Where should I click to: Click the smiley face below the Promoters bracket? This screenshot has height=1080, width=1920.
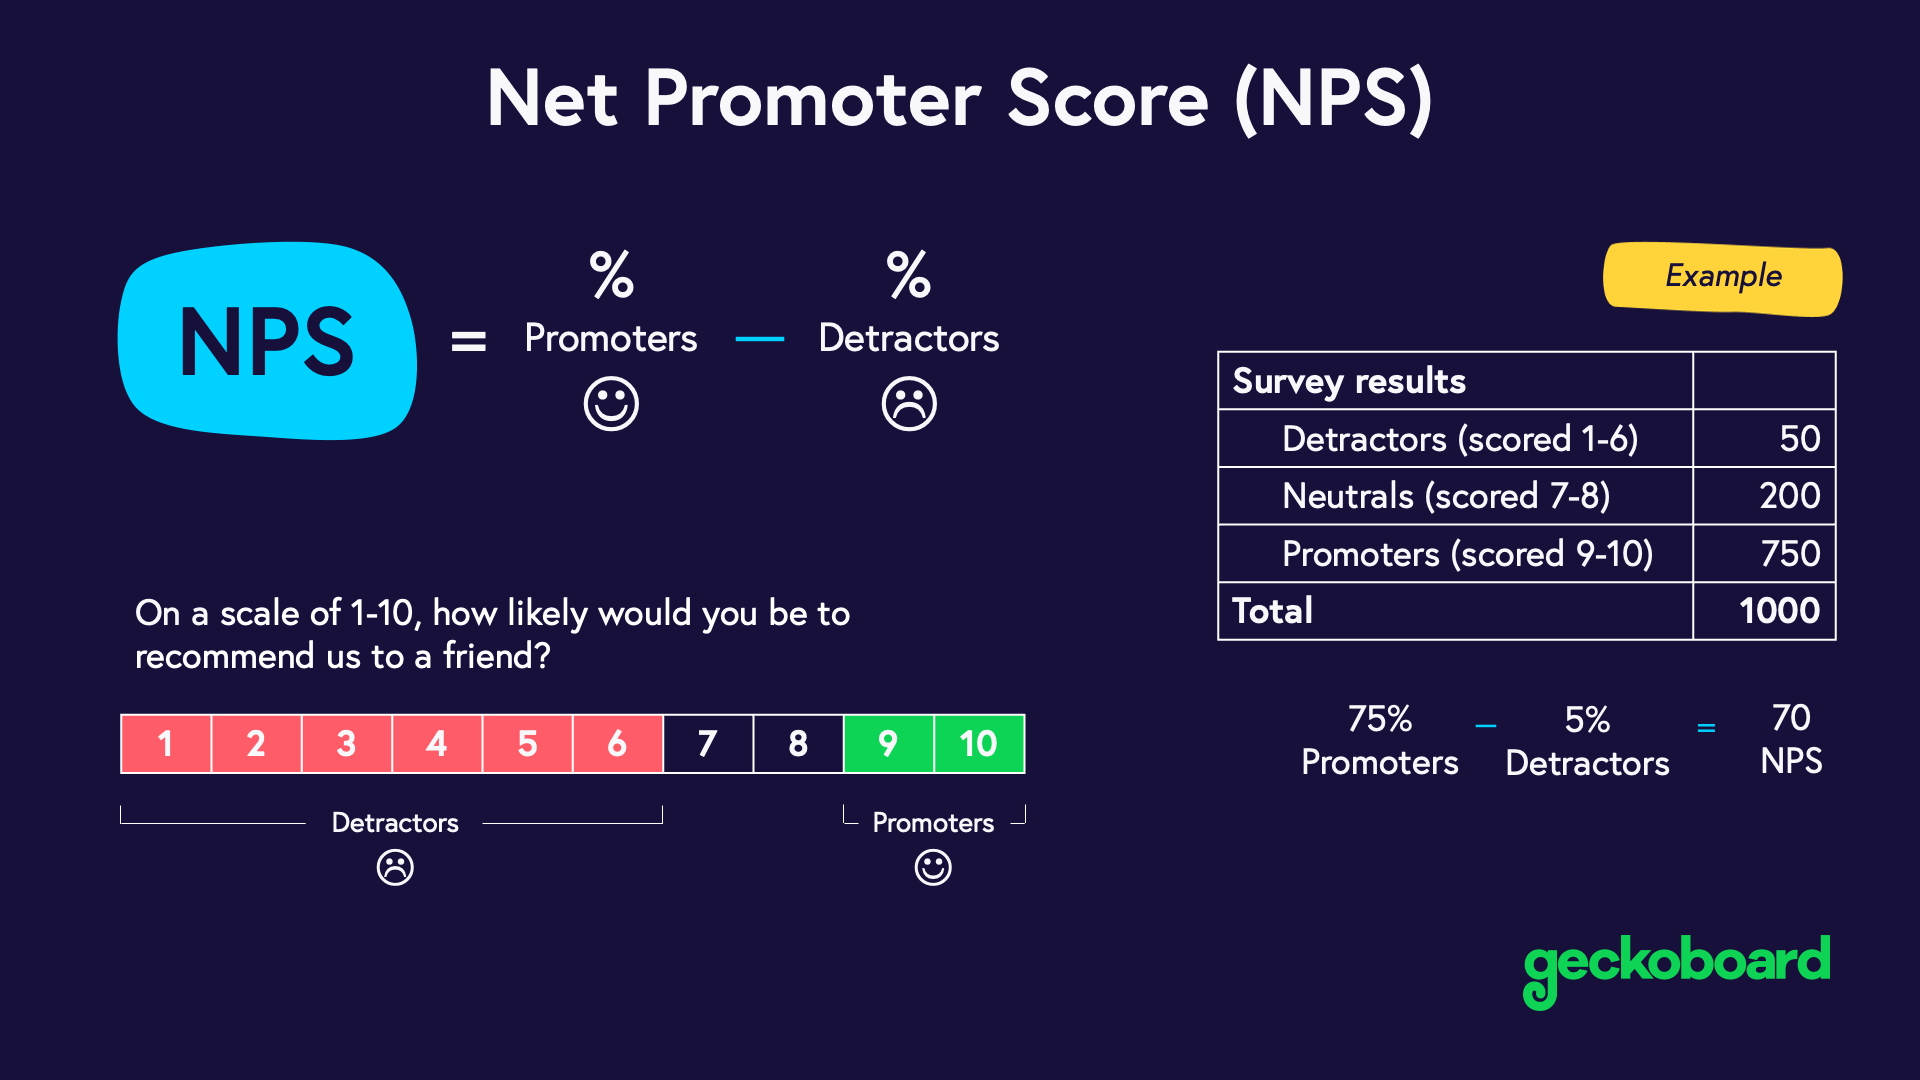(x=933, y=867)
